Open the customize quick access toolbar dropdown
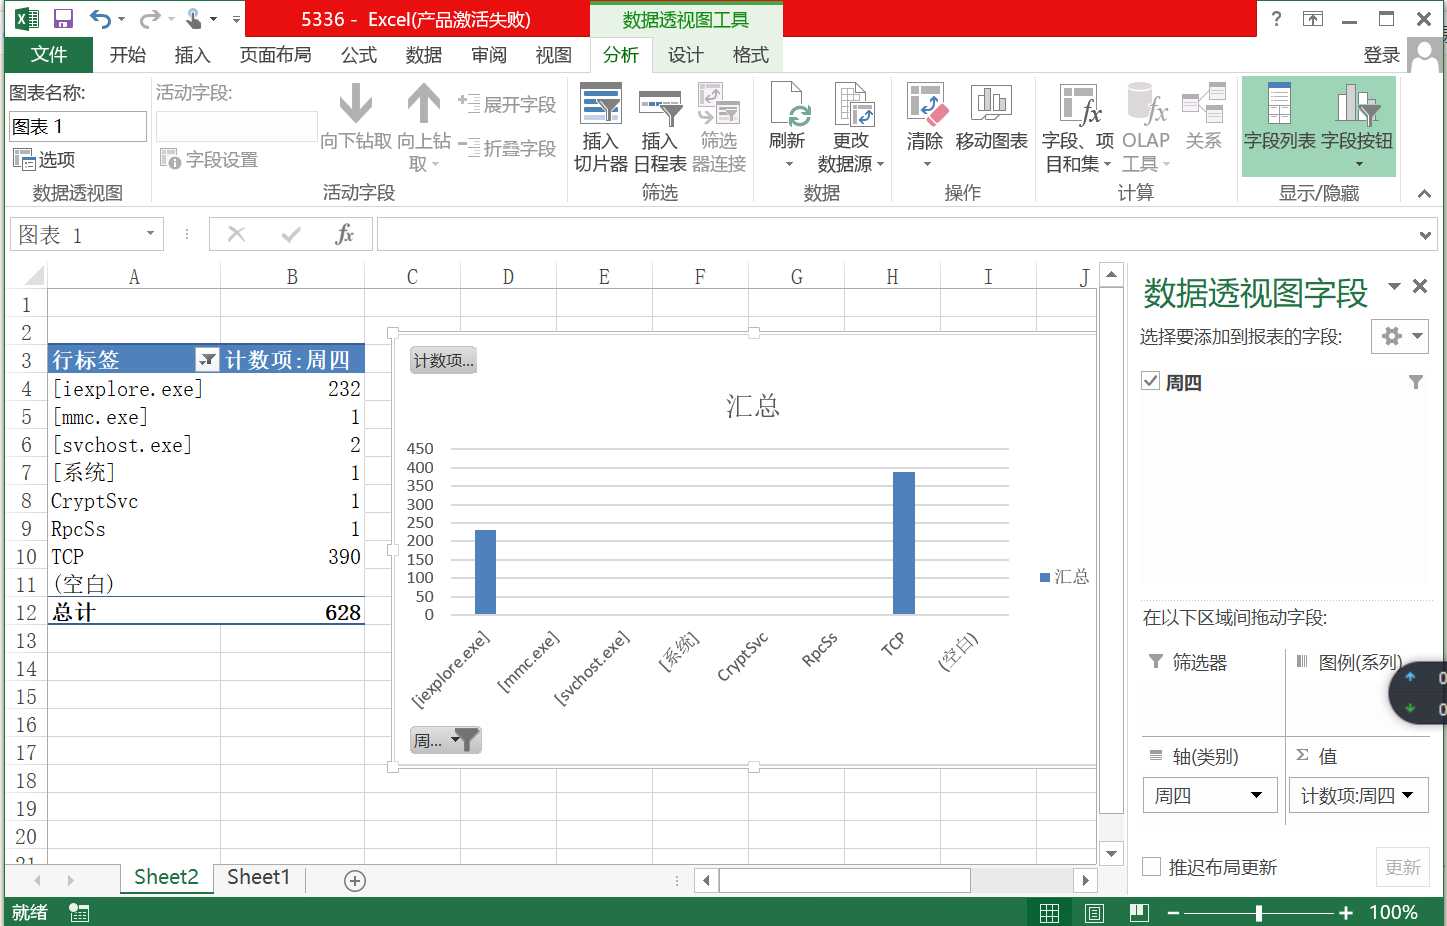 (x=236, y=19)
